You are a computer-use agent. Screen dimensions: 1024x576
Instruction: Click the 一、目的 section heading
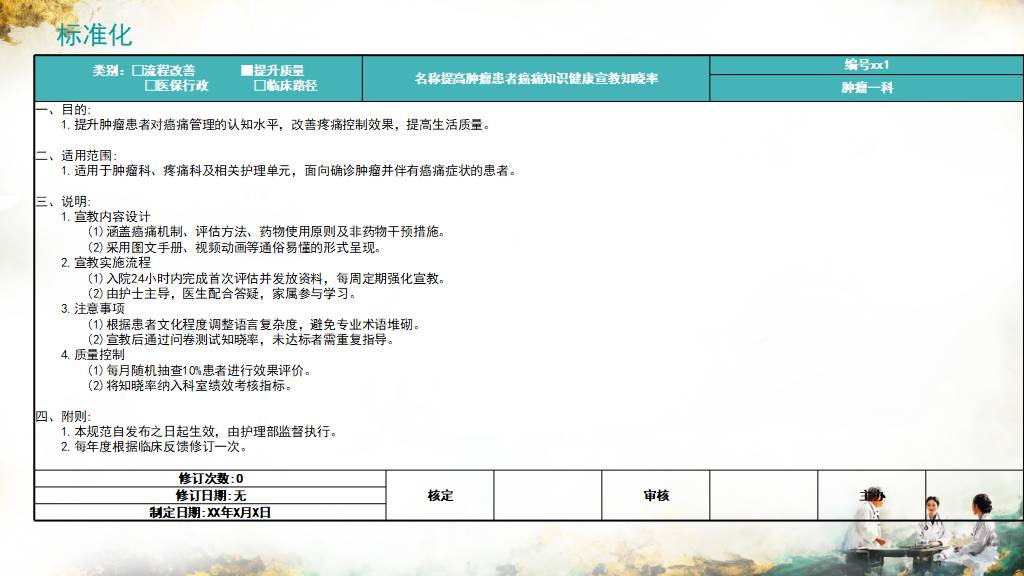63,109
